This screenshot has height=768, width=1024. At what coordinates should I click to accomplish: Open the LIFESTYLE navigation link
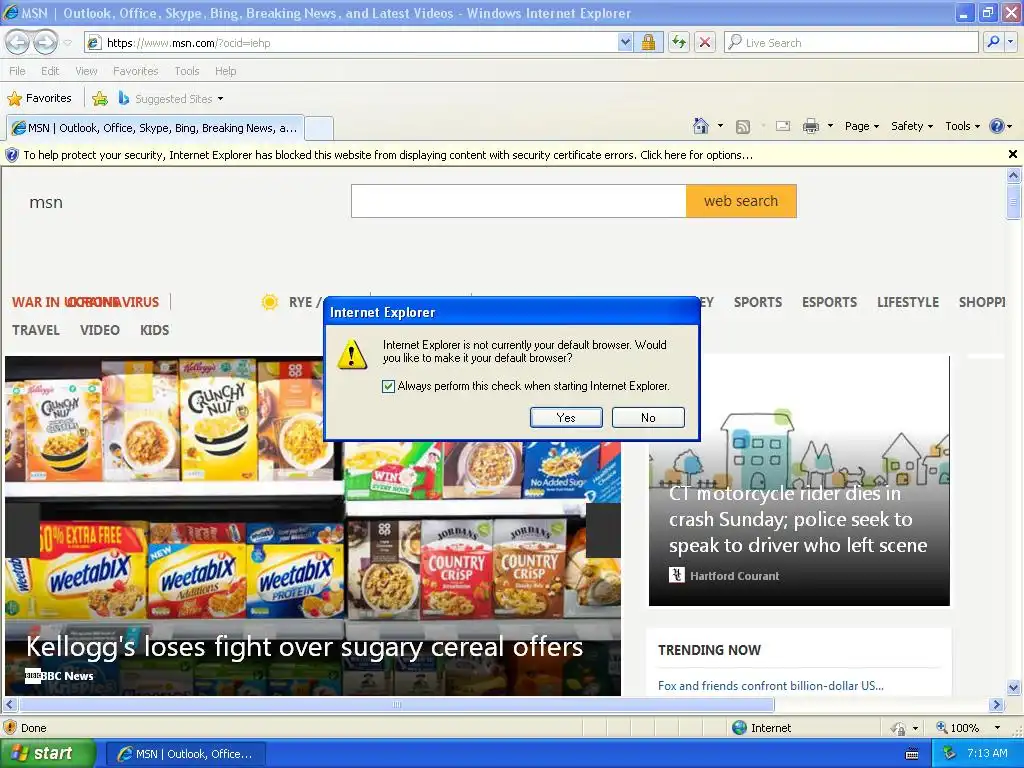click(908, 302)
